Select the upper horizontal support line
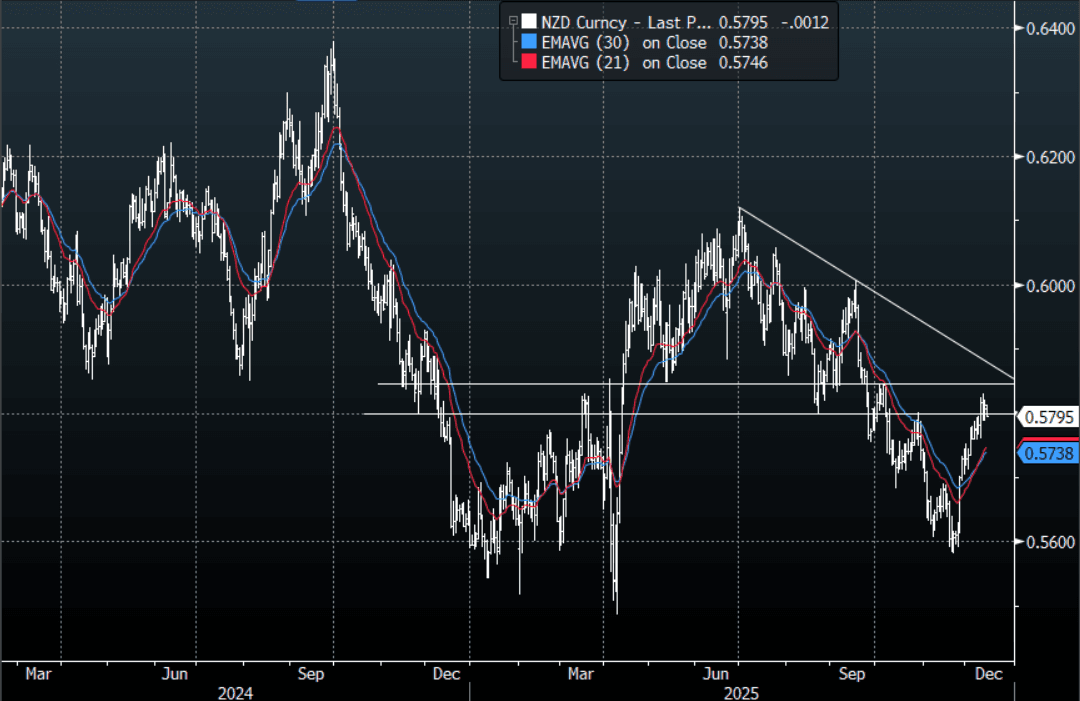Viewport: 1080px width, 701px height. point(696,384)
